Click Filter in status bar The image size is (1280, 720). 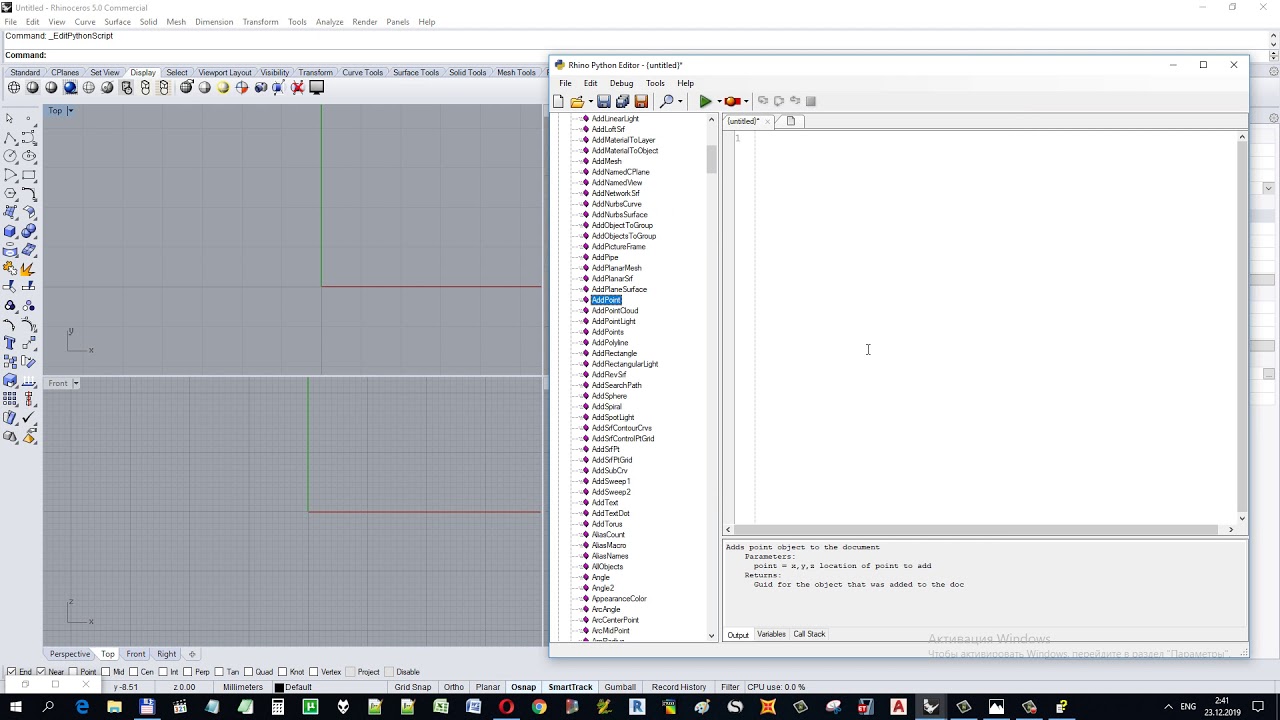coord(730,687)
